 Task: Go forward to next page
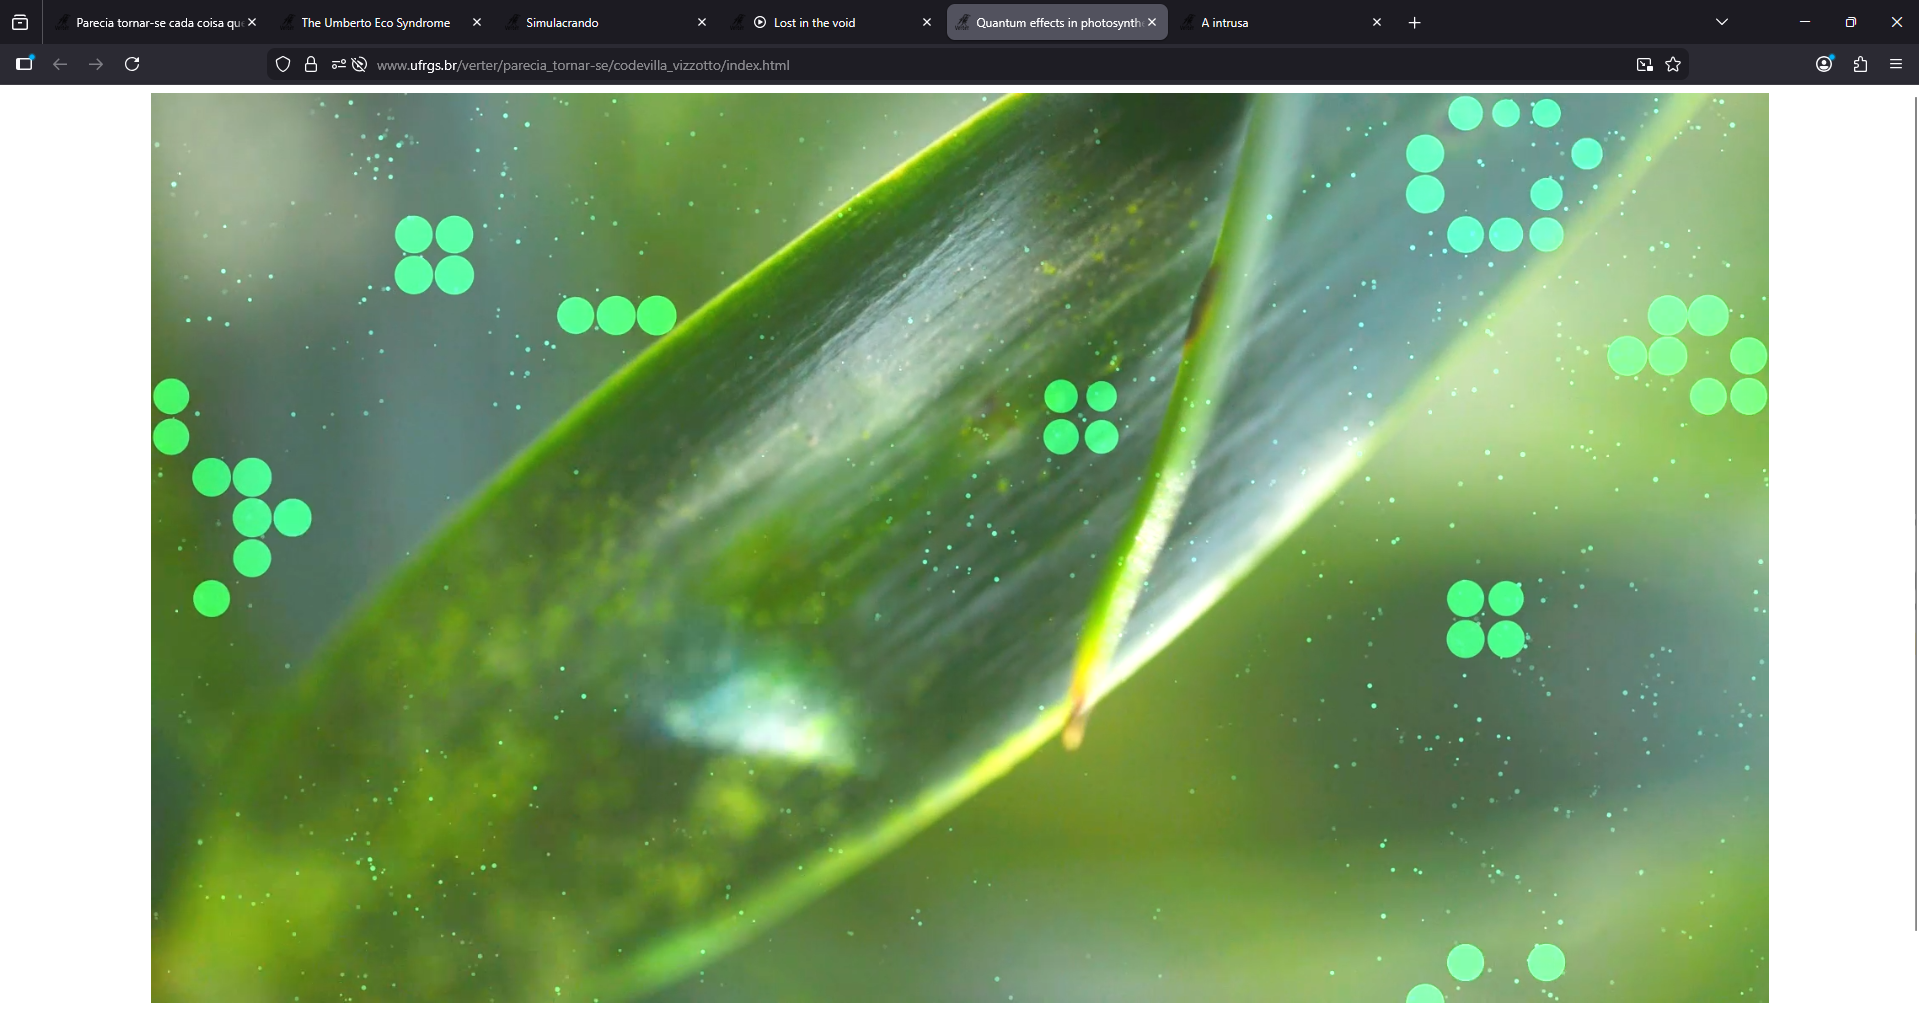96,64
